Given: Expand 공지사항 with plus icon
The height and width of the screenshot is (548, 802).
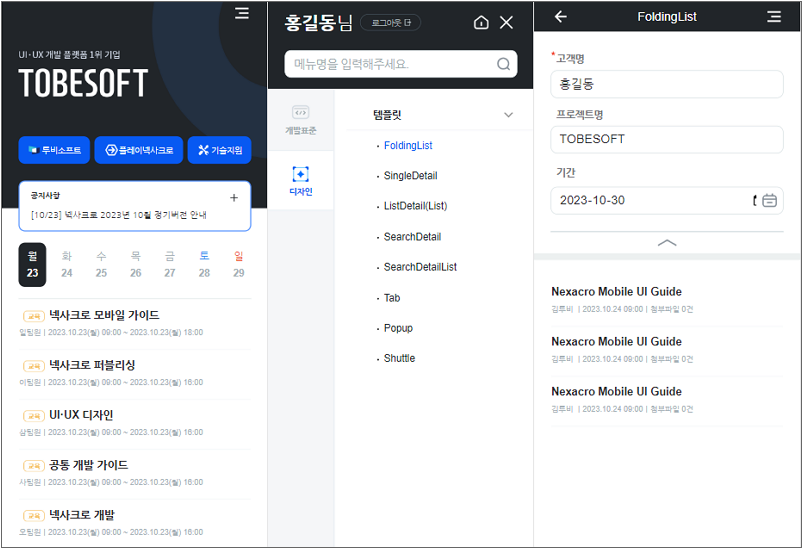Looking at the screenshot, I should 234,198.
